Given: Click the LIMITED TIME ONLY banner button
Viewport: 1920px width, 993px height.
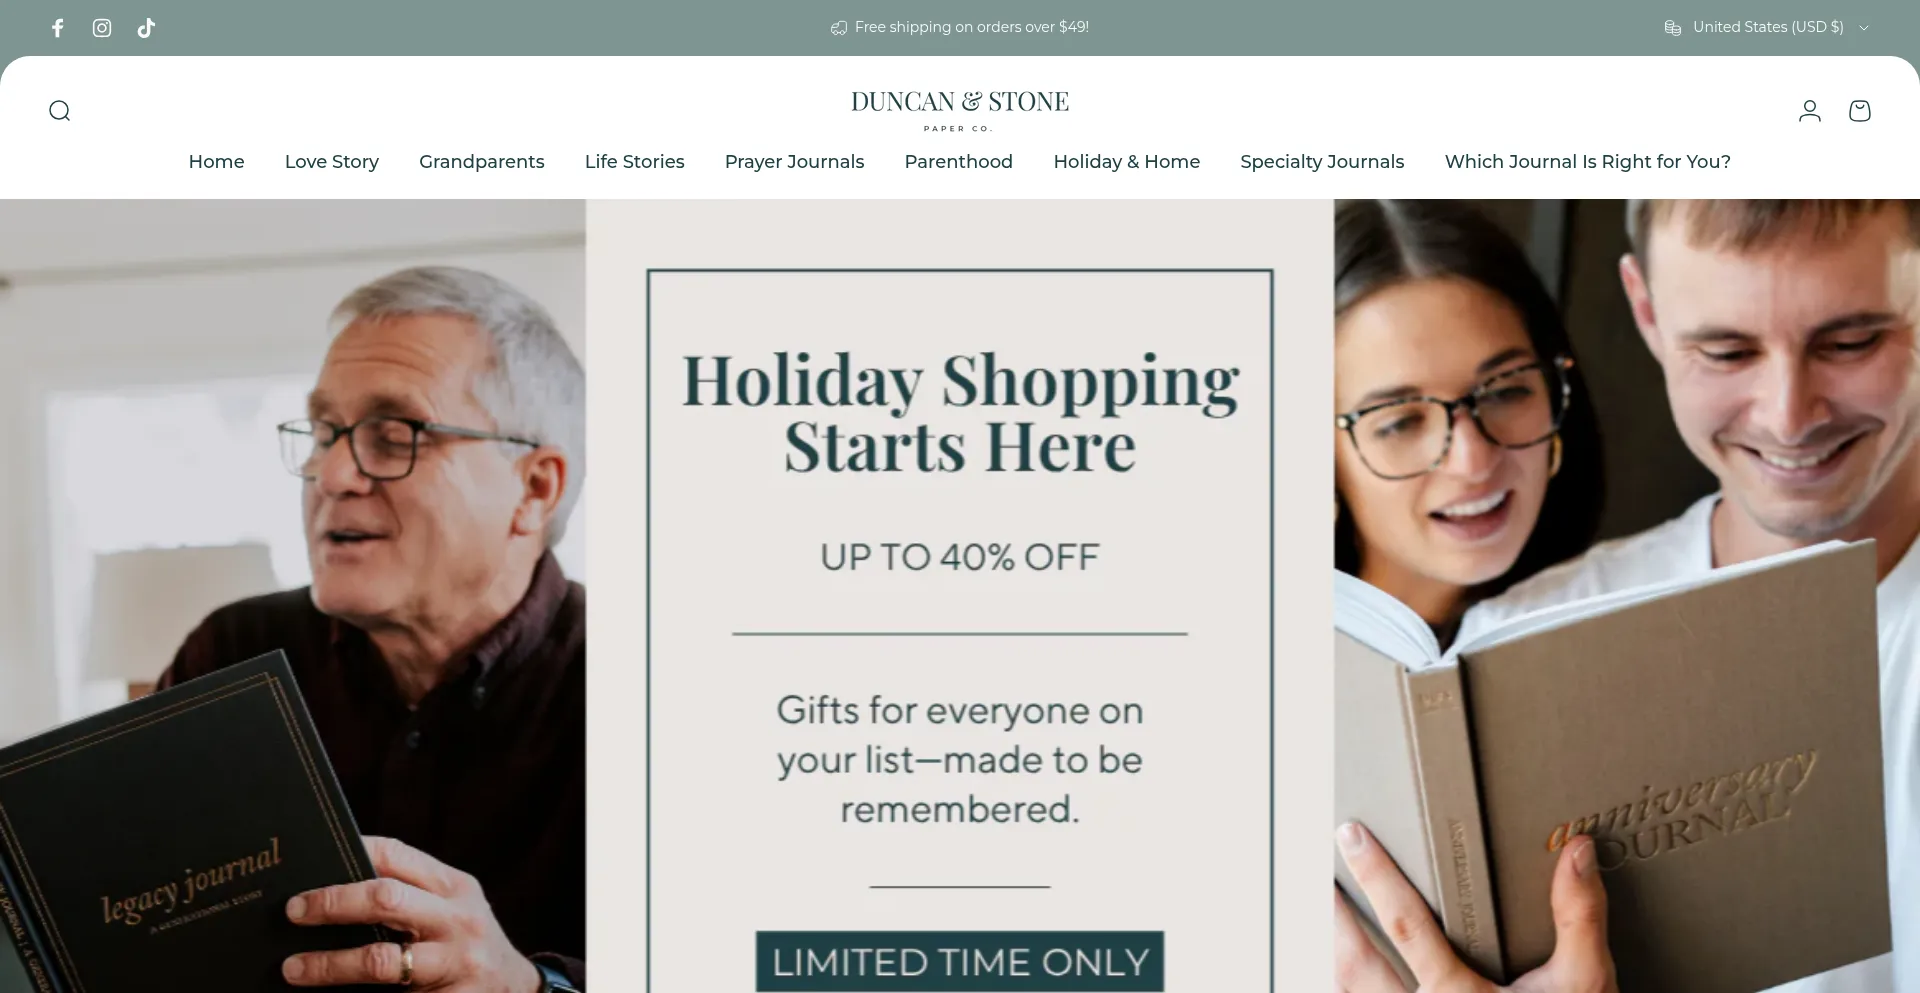Looking at the screenshot, I should pyautogui.click(x=960, y=962).
